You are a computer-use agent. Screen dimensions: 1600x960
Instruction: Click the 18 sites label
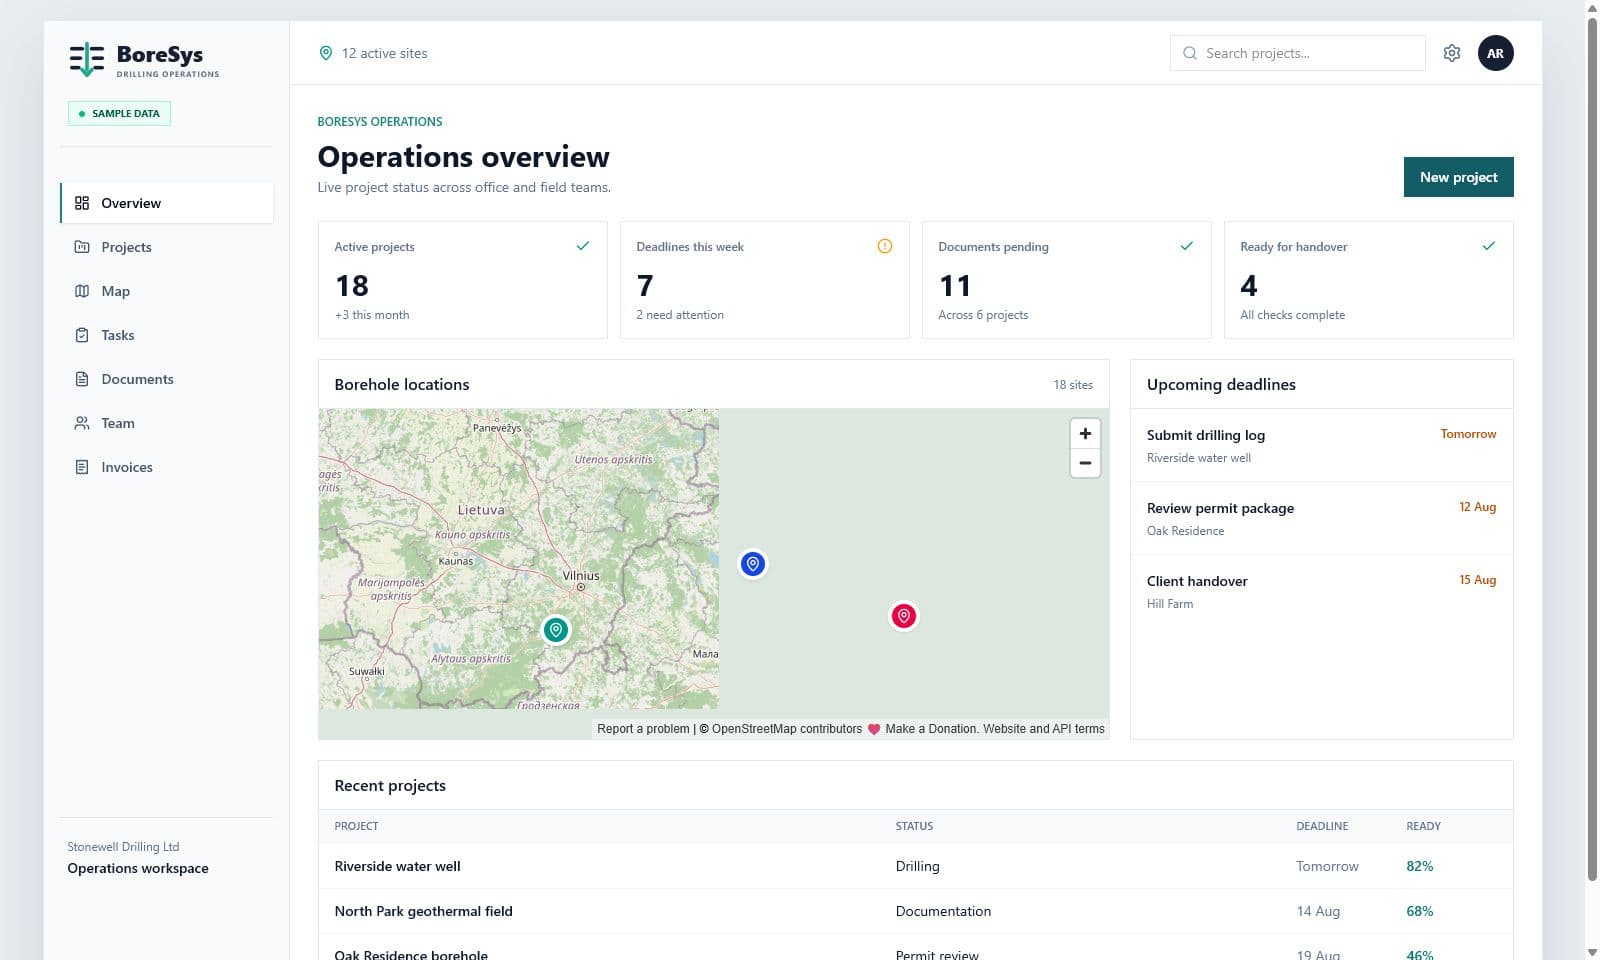coord(1073,385)
